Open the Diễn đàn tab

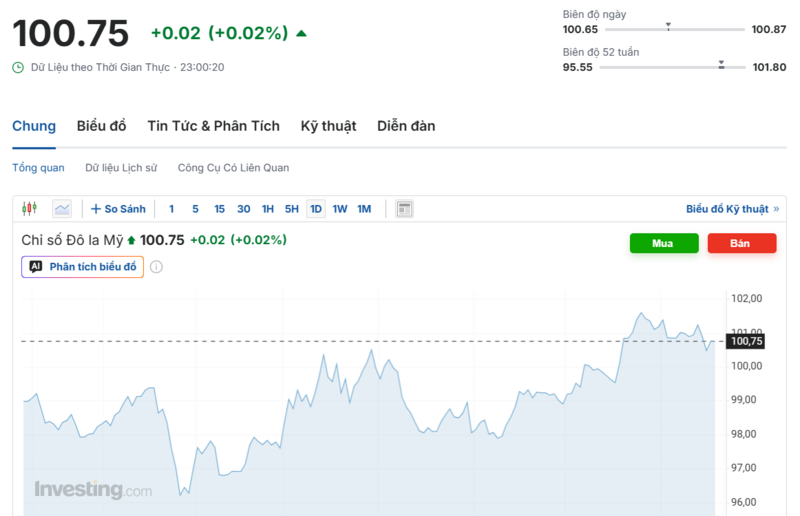(x=406, y=126)
